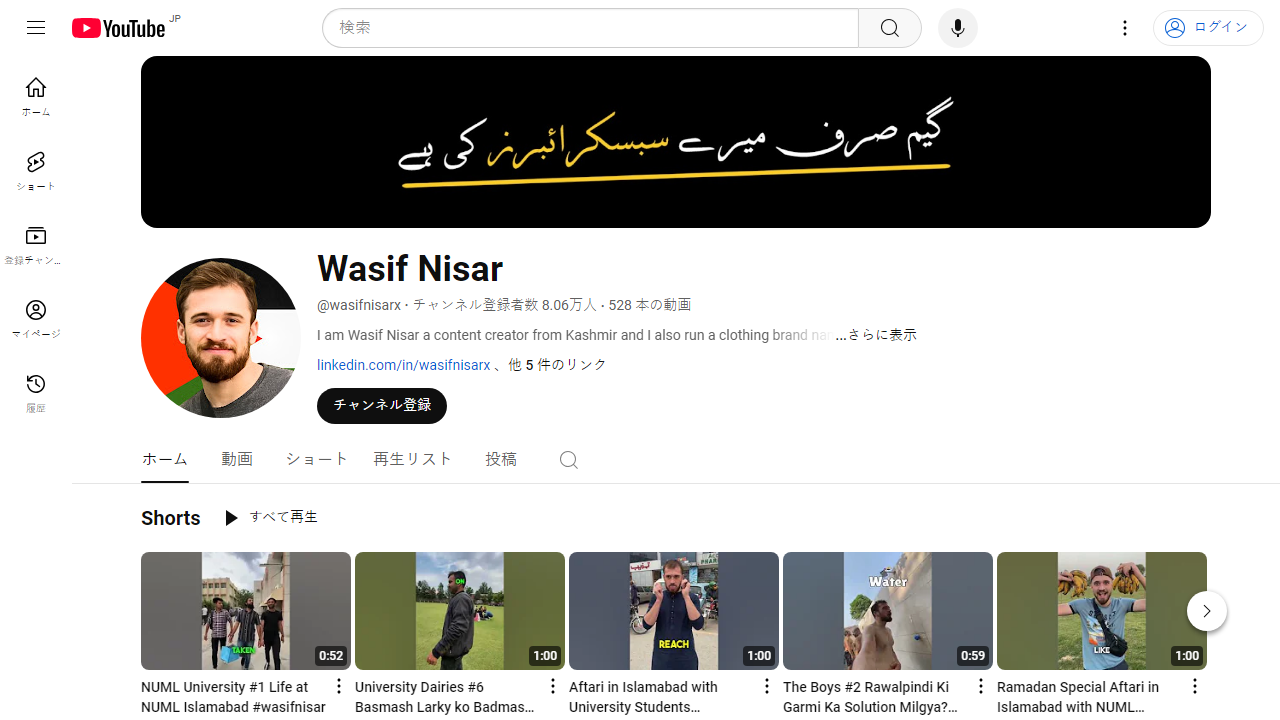Search within channel via magnifier icon
Screen dimensions: 1280x720
pyautogui.click(x=569, y=460)
